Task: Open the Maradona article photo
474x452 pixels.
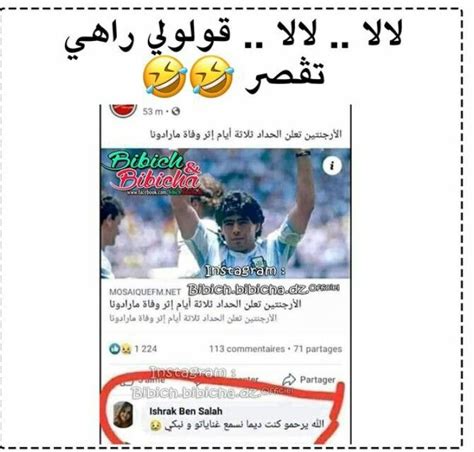Action: (x=226, y=213)
